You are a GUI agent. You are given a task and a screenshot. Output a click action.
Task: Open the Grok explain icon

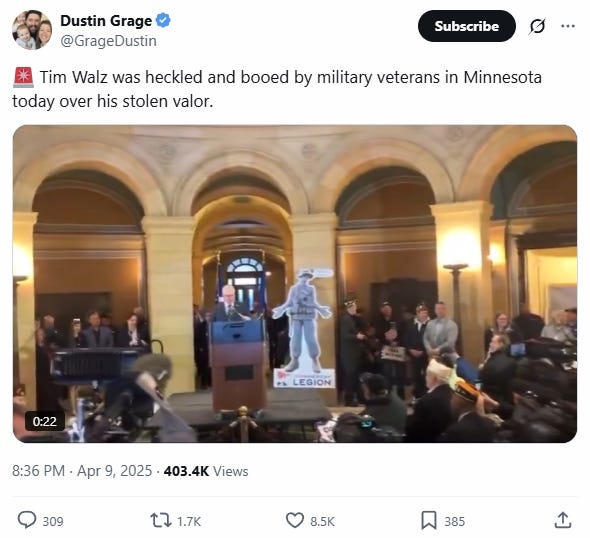537,26
